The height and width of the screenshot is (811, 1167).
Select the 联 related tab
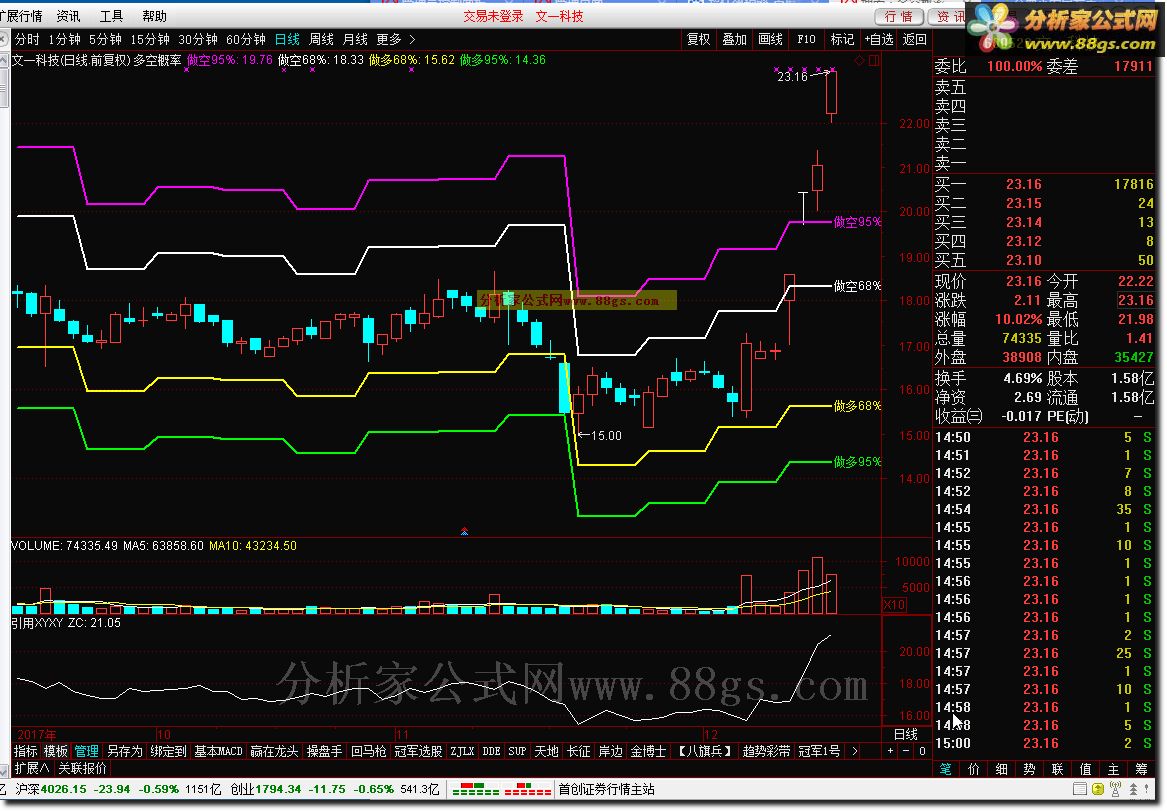point(1058,769)
